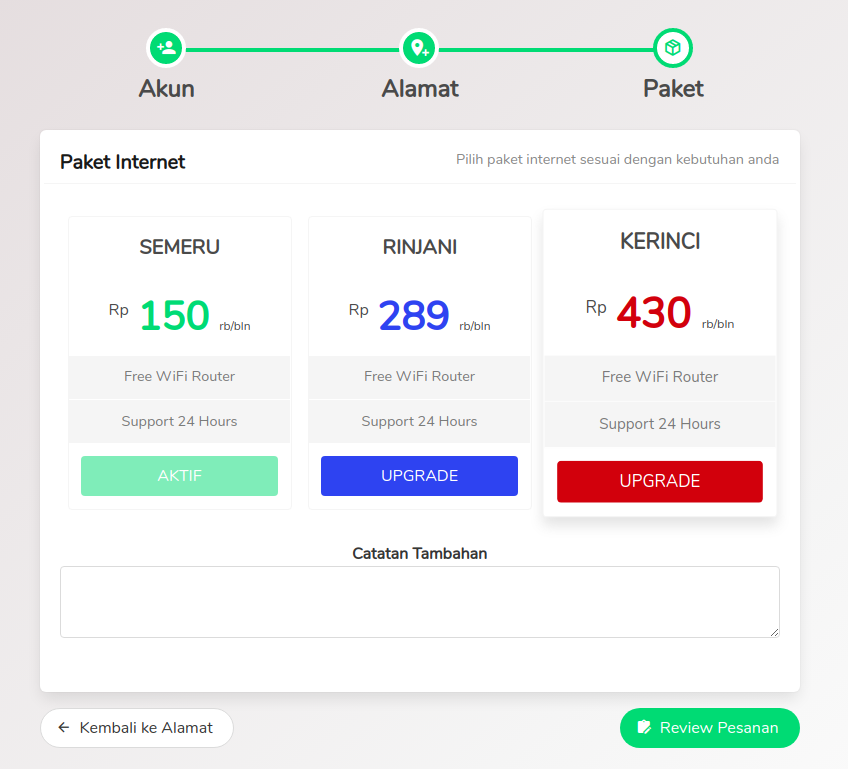The image size is (848, 769).
Task: Select the Paket step label
Action: coord(673,89)
